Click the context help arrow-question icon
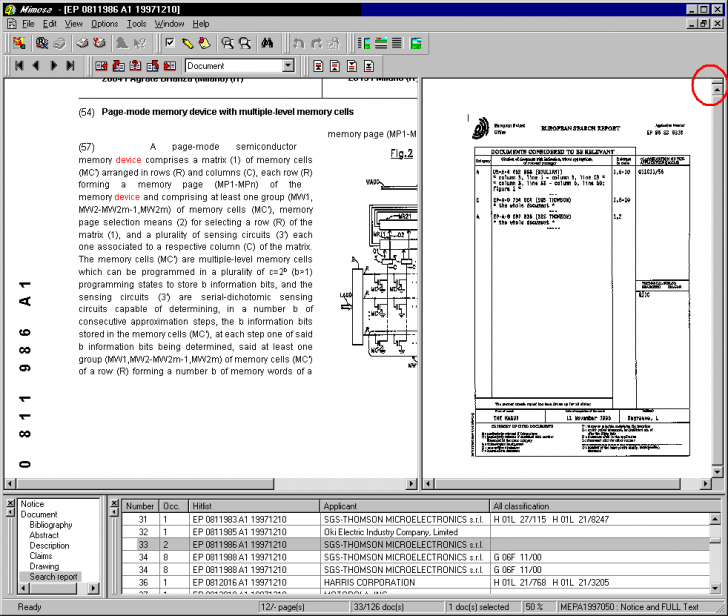Viewport: 728px width, 616px height. pos(139,43)
